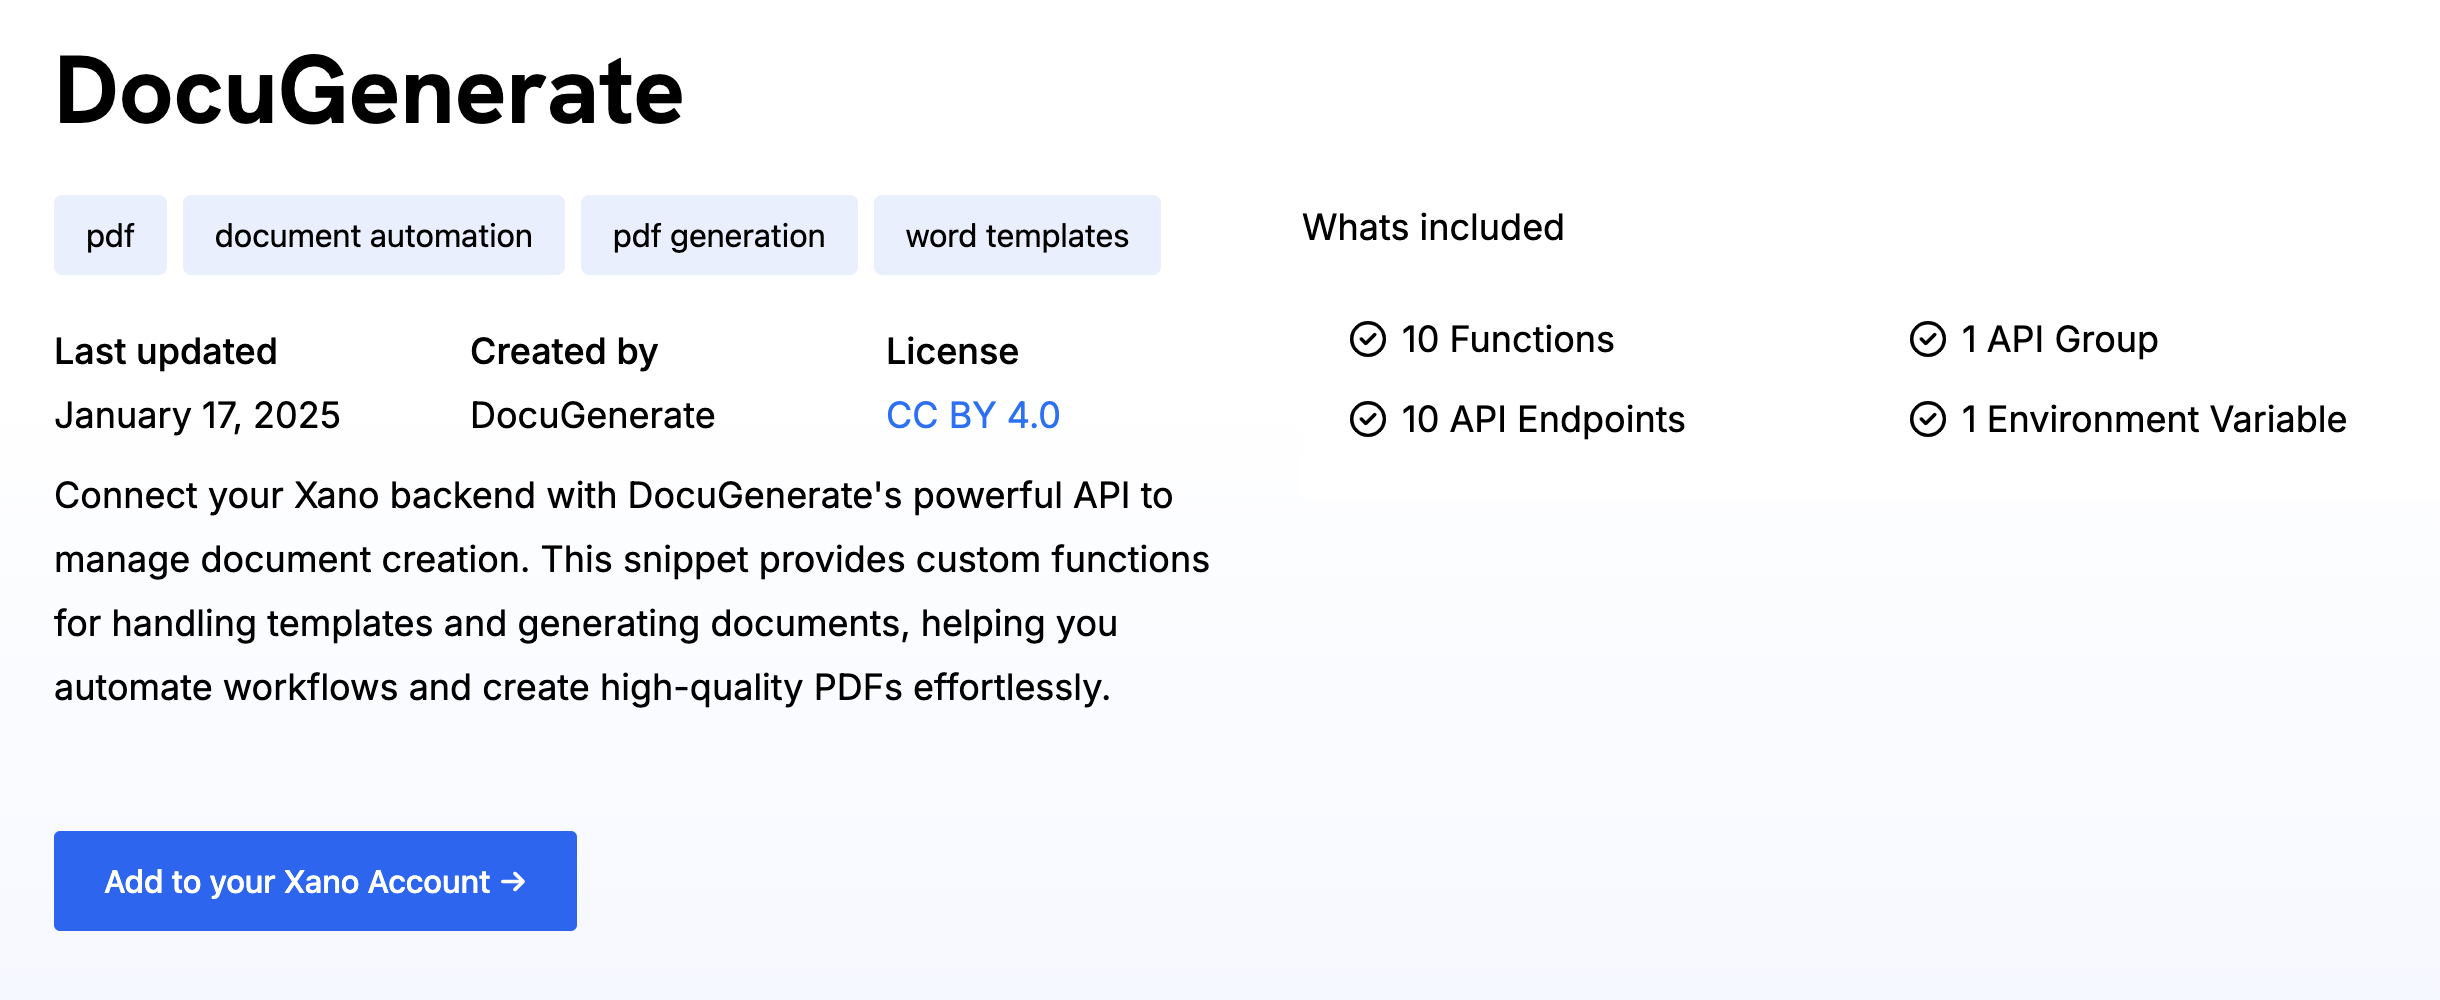Click the DocuGenerate page title

369,91
